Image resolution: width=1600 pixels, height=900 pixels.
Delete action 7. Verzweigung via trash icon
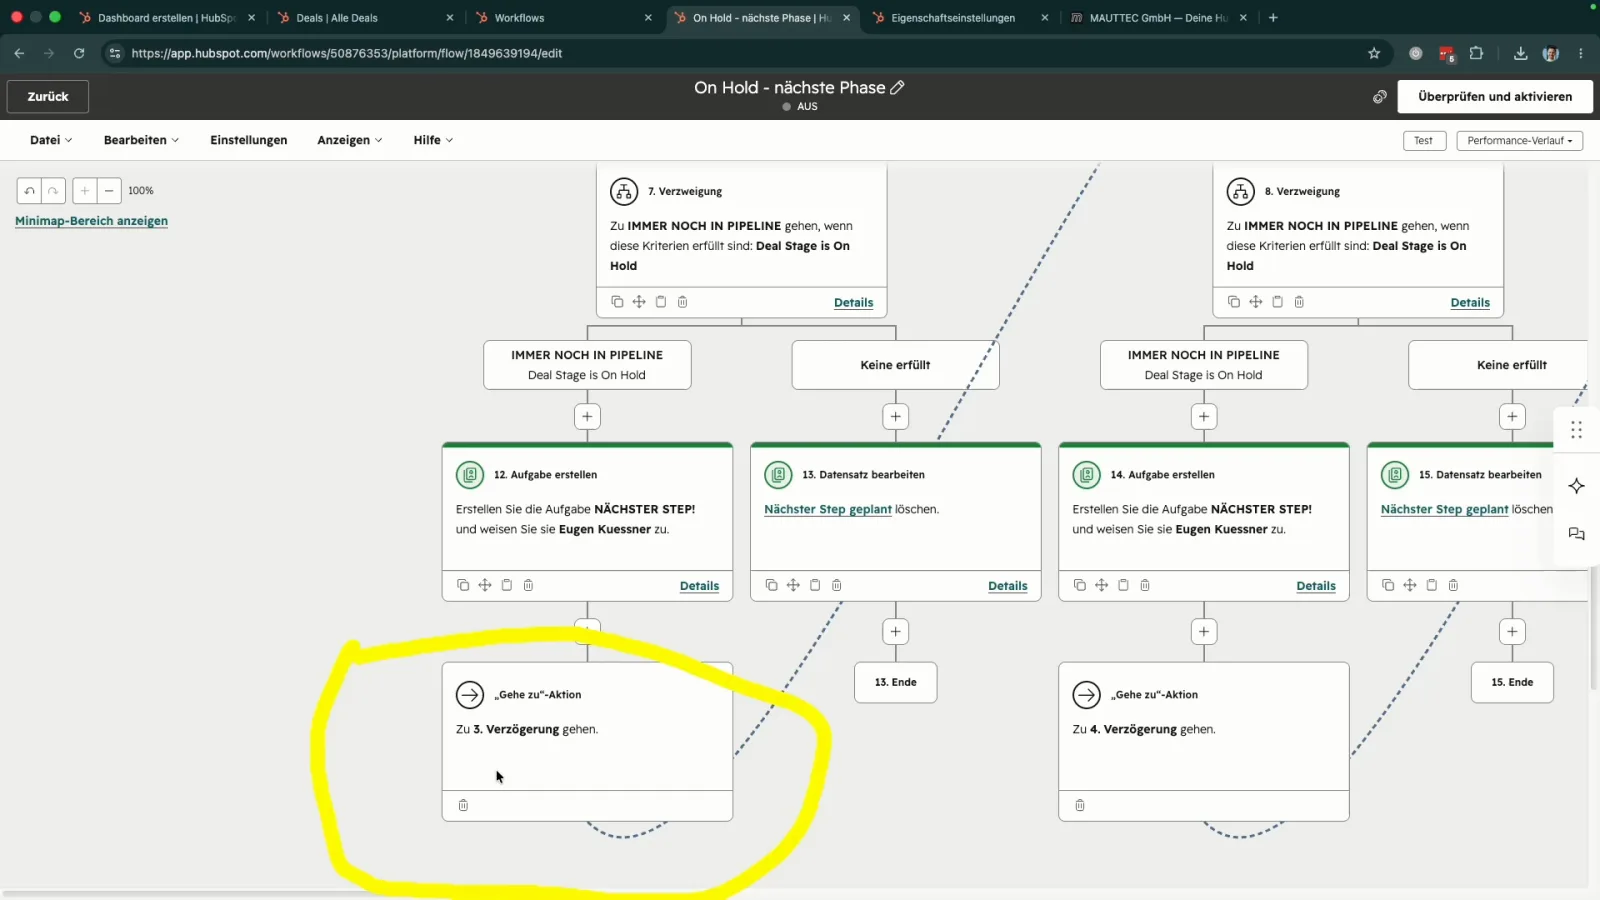click(683, 302)
